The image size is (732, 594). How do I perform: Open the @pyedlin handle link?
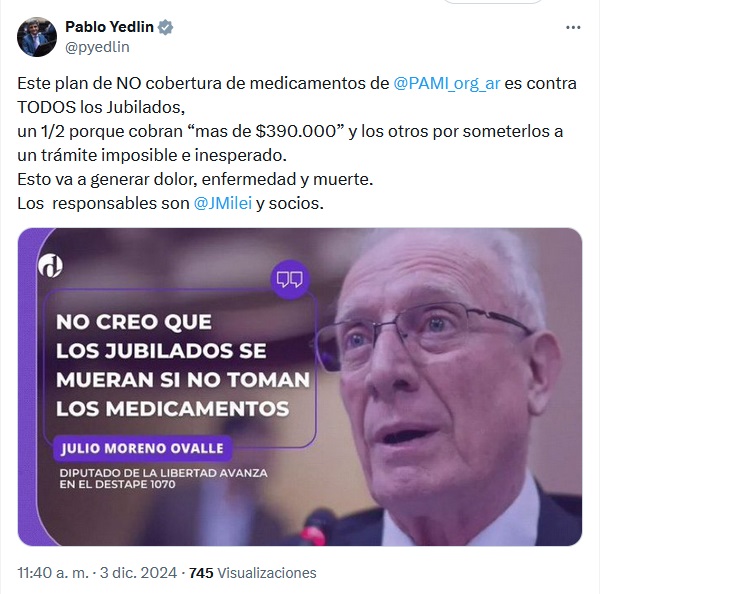(97, 47)
